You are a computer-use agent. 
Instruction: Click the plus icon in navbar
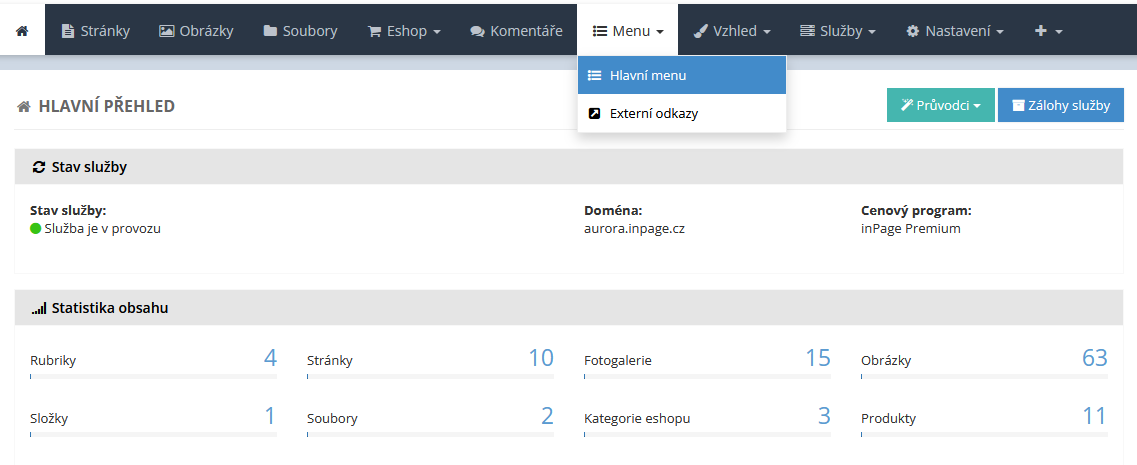(1041, 31)
